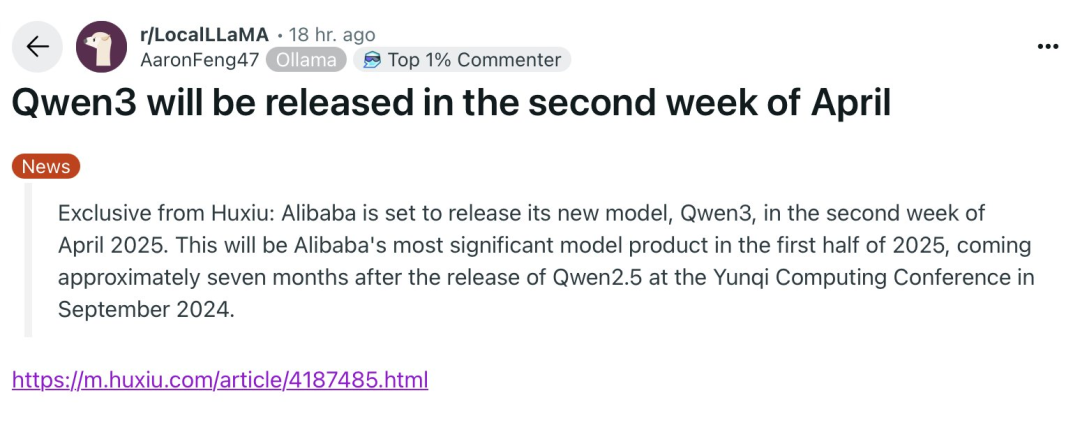Open the r/LocalLLaMA llama avatar
This screenshot has height=437, width=1080.
(101, 47)
